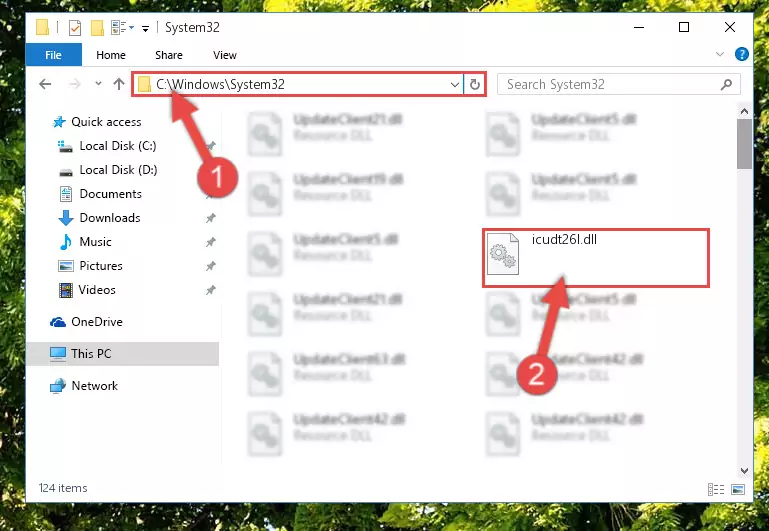
Task: Switch to Large icons view in status bar
Action: [738, 489]
